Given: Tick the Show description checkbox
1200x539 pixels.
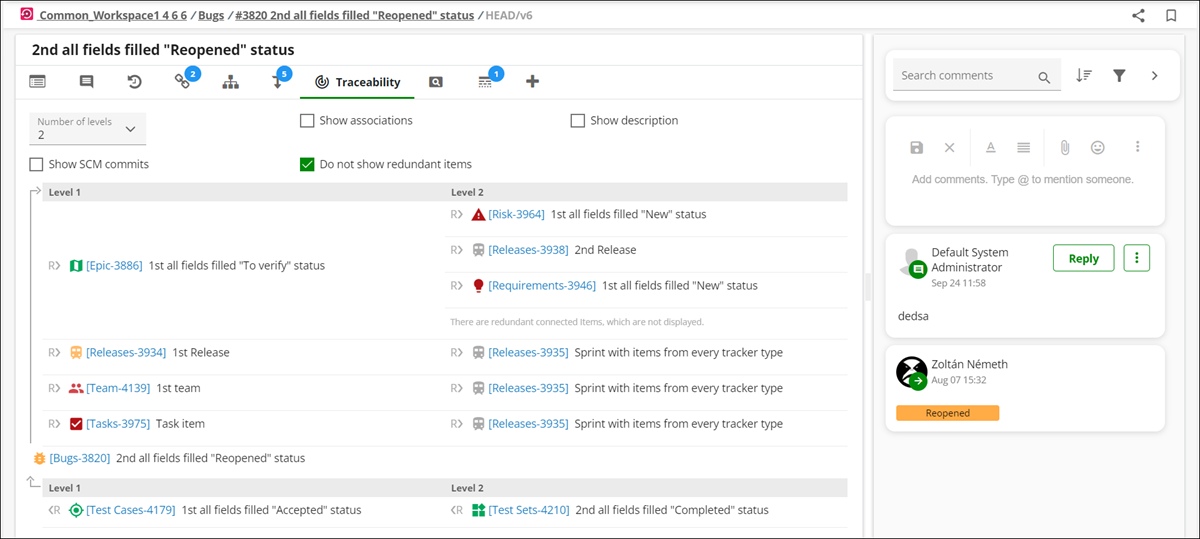Looking at the screenshot, I should [577, 121].
